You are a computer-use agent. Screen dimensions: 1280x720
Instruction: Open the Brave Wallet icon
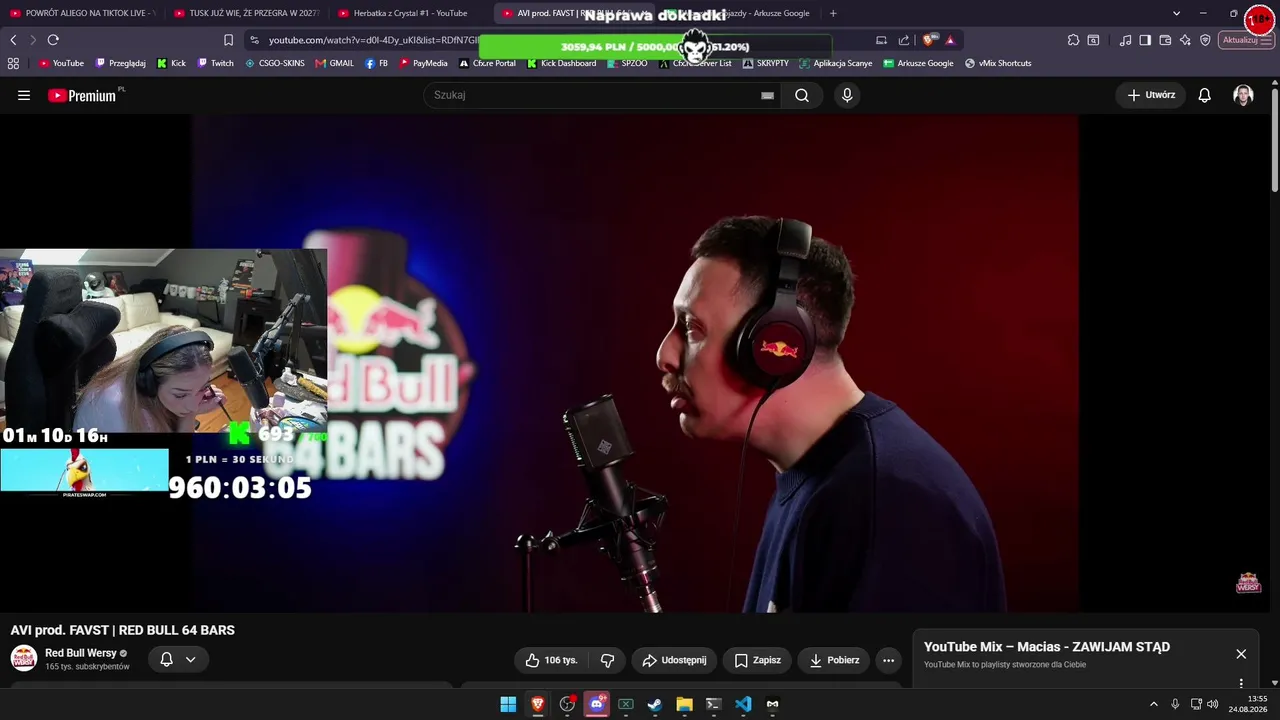coord(1165,40)
